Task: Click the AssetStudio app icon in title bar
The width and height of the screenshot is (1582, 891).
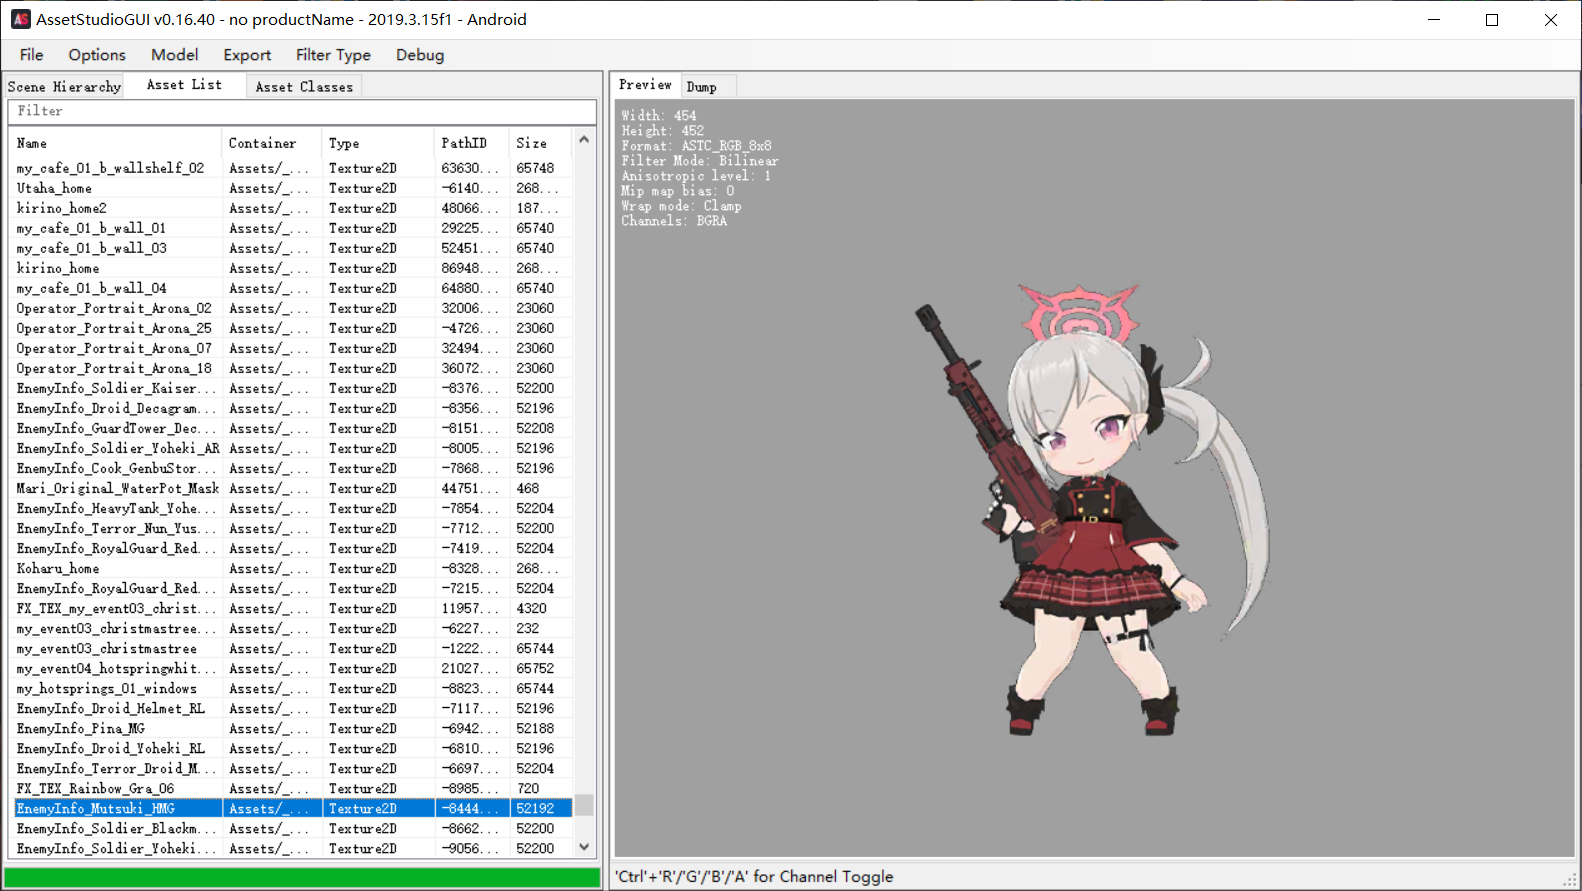Action: (x=20, y=19)
